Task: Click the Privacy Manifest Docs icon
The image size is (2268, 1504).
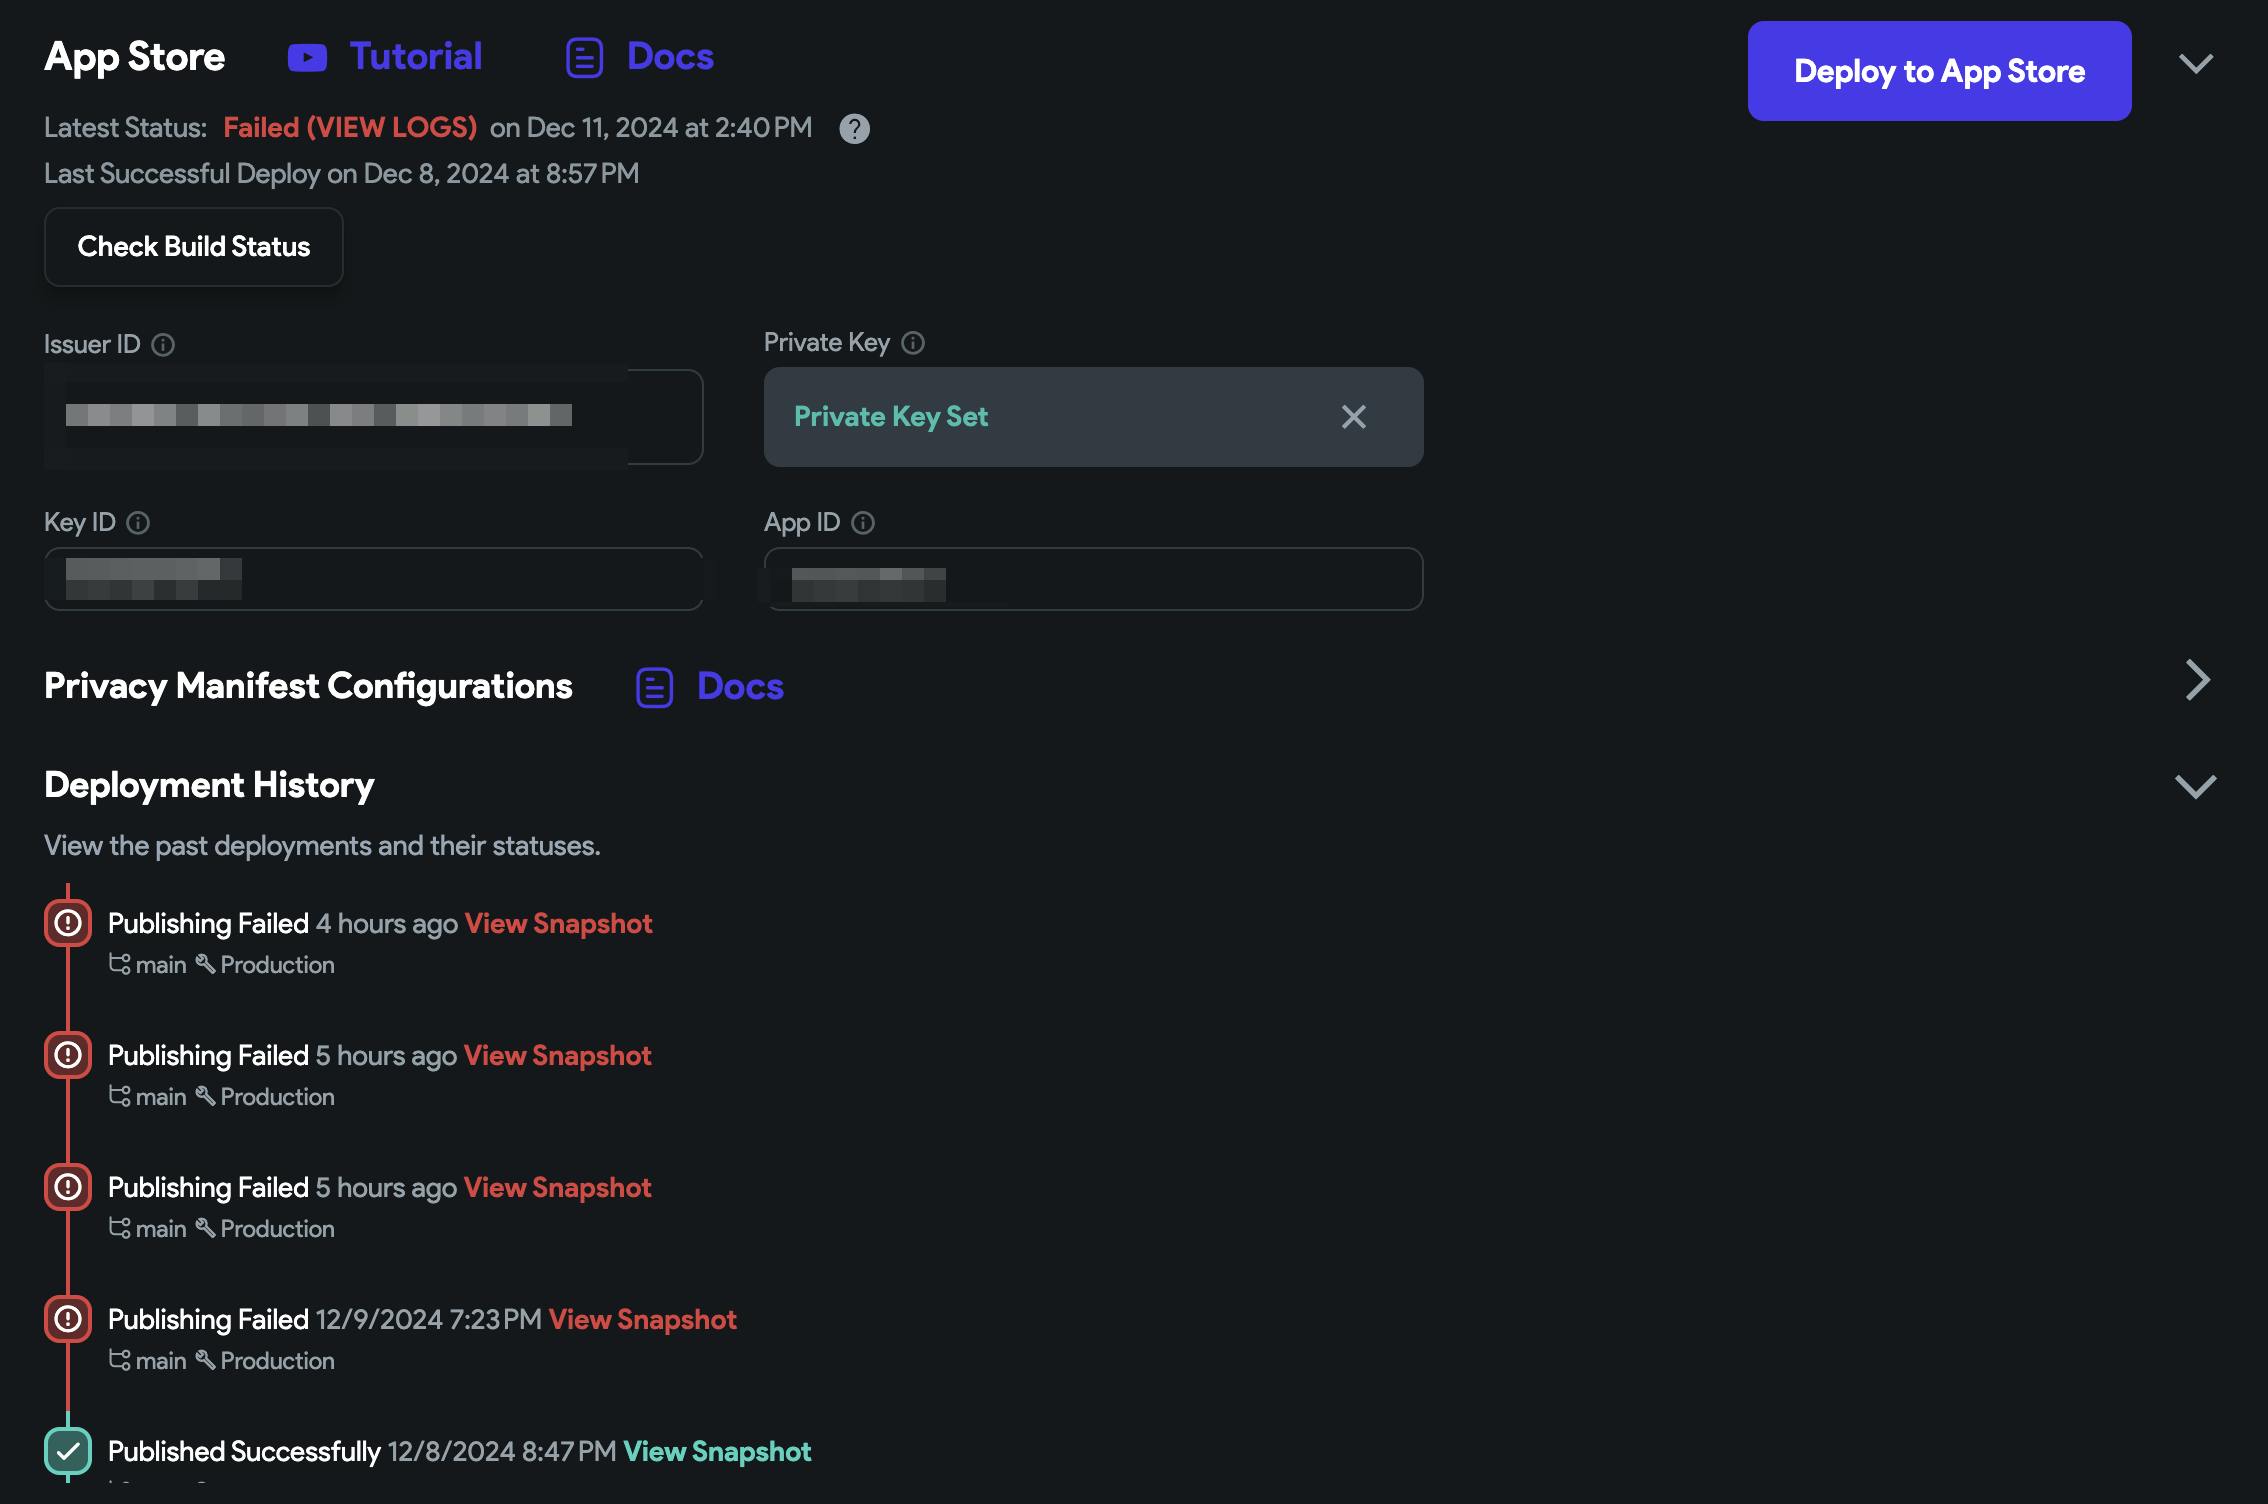Action: [655, 688]
